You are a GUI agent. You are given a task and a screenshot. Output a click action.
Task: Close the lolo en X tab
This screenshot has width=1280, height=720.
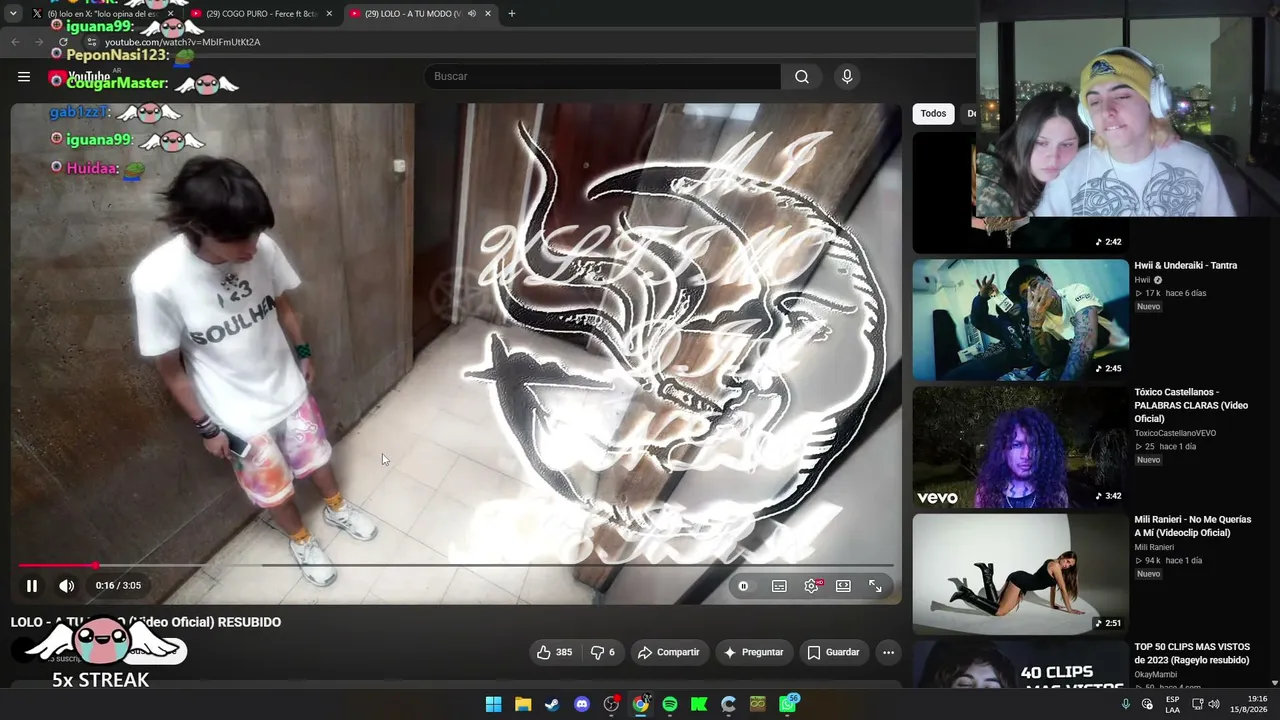pos(170,14)
